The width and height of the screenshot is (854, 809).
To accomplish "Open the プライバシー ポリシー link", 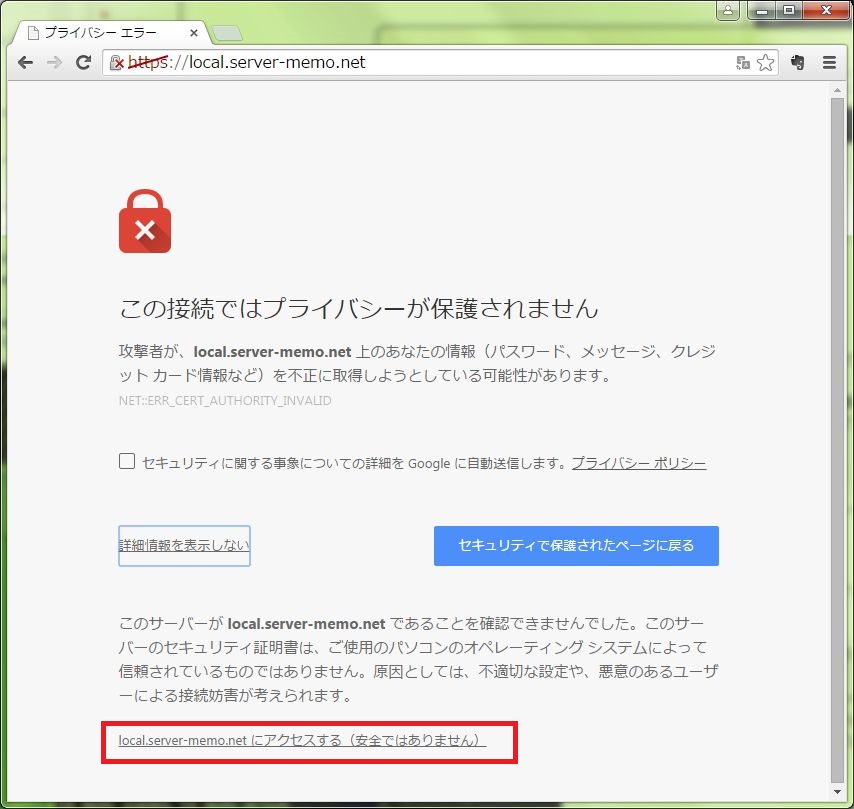I will click(x=639, y=463).
